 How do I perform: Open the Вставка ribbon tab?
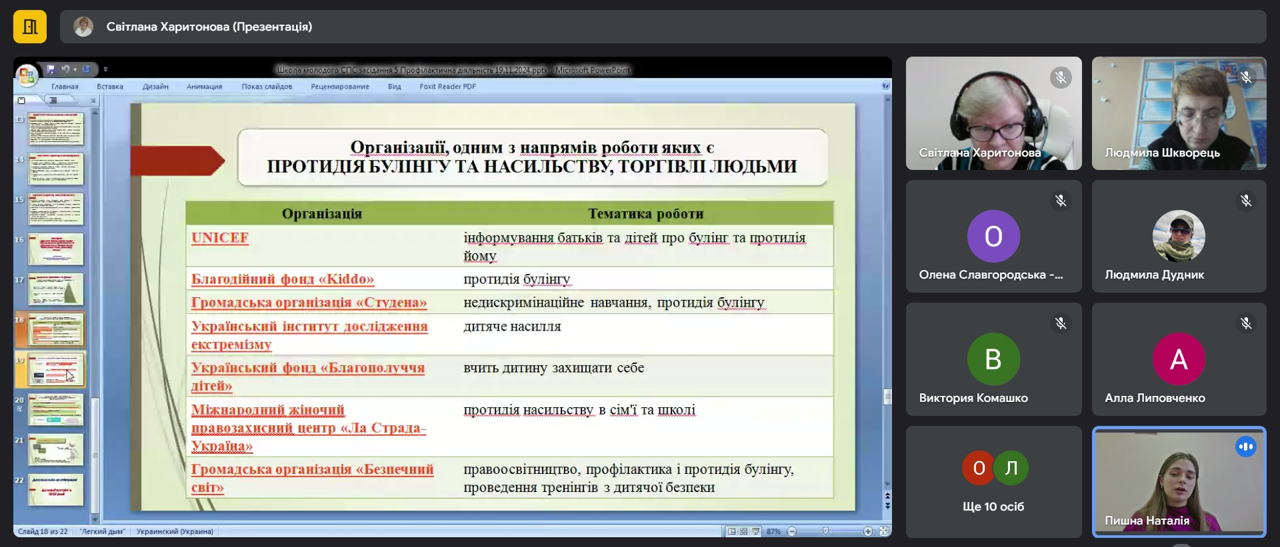coord(110,87)
